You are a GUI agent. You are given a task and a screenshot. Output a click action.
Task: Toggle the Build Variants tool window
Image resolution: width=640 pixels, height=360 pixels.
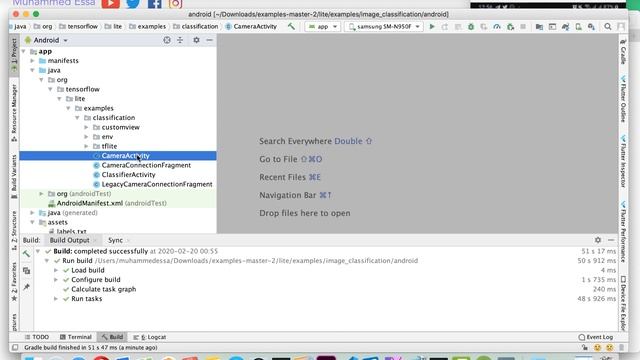click(x=14, y=176)
